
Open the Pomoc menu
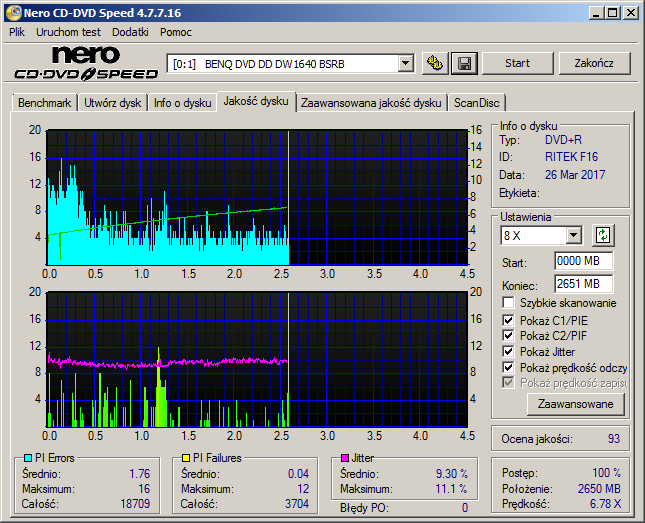tap(176, 32)
